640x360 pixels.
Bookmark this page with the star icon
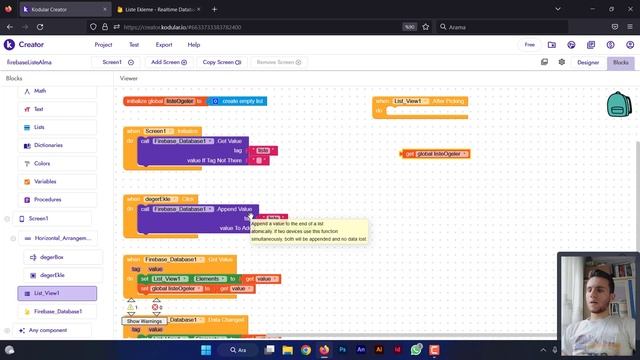coord(426,27)
